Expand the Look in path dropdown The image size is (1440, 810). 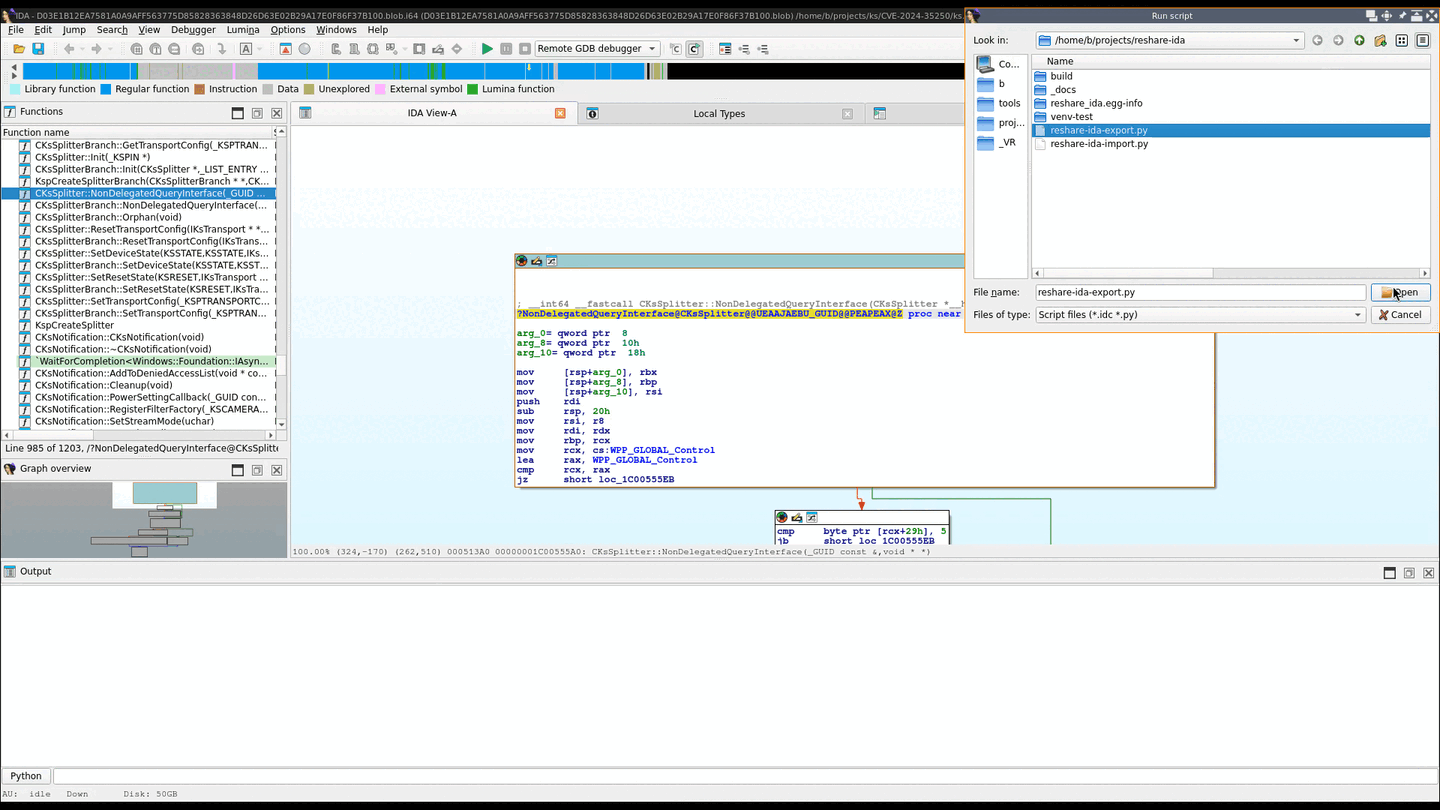click(x=1296, y=40)
